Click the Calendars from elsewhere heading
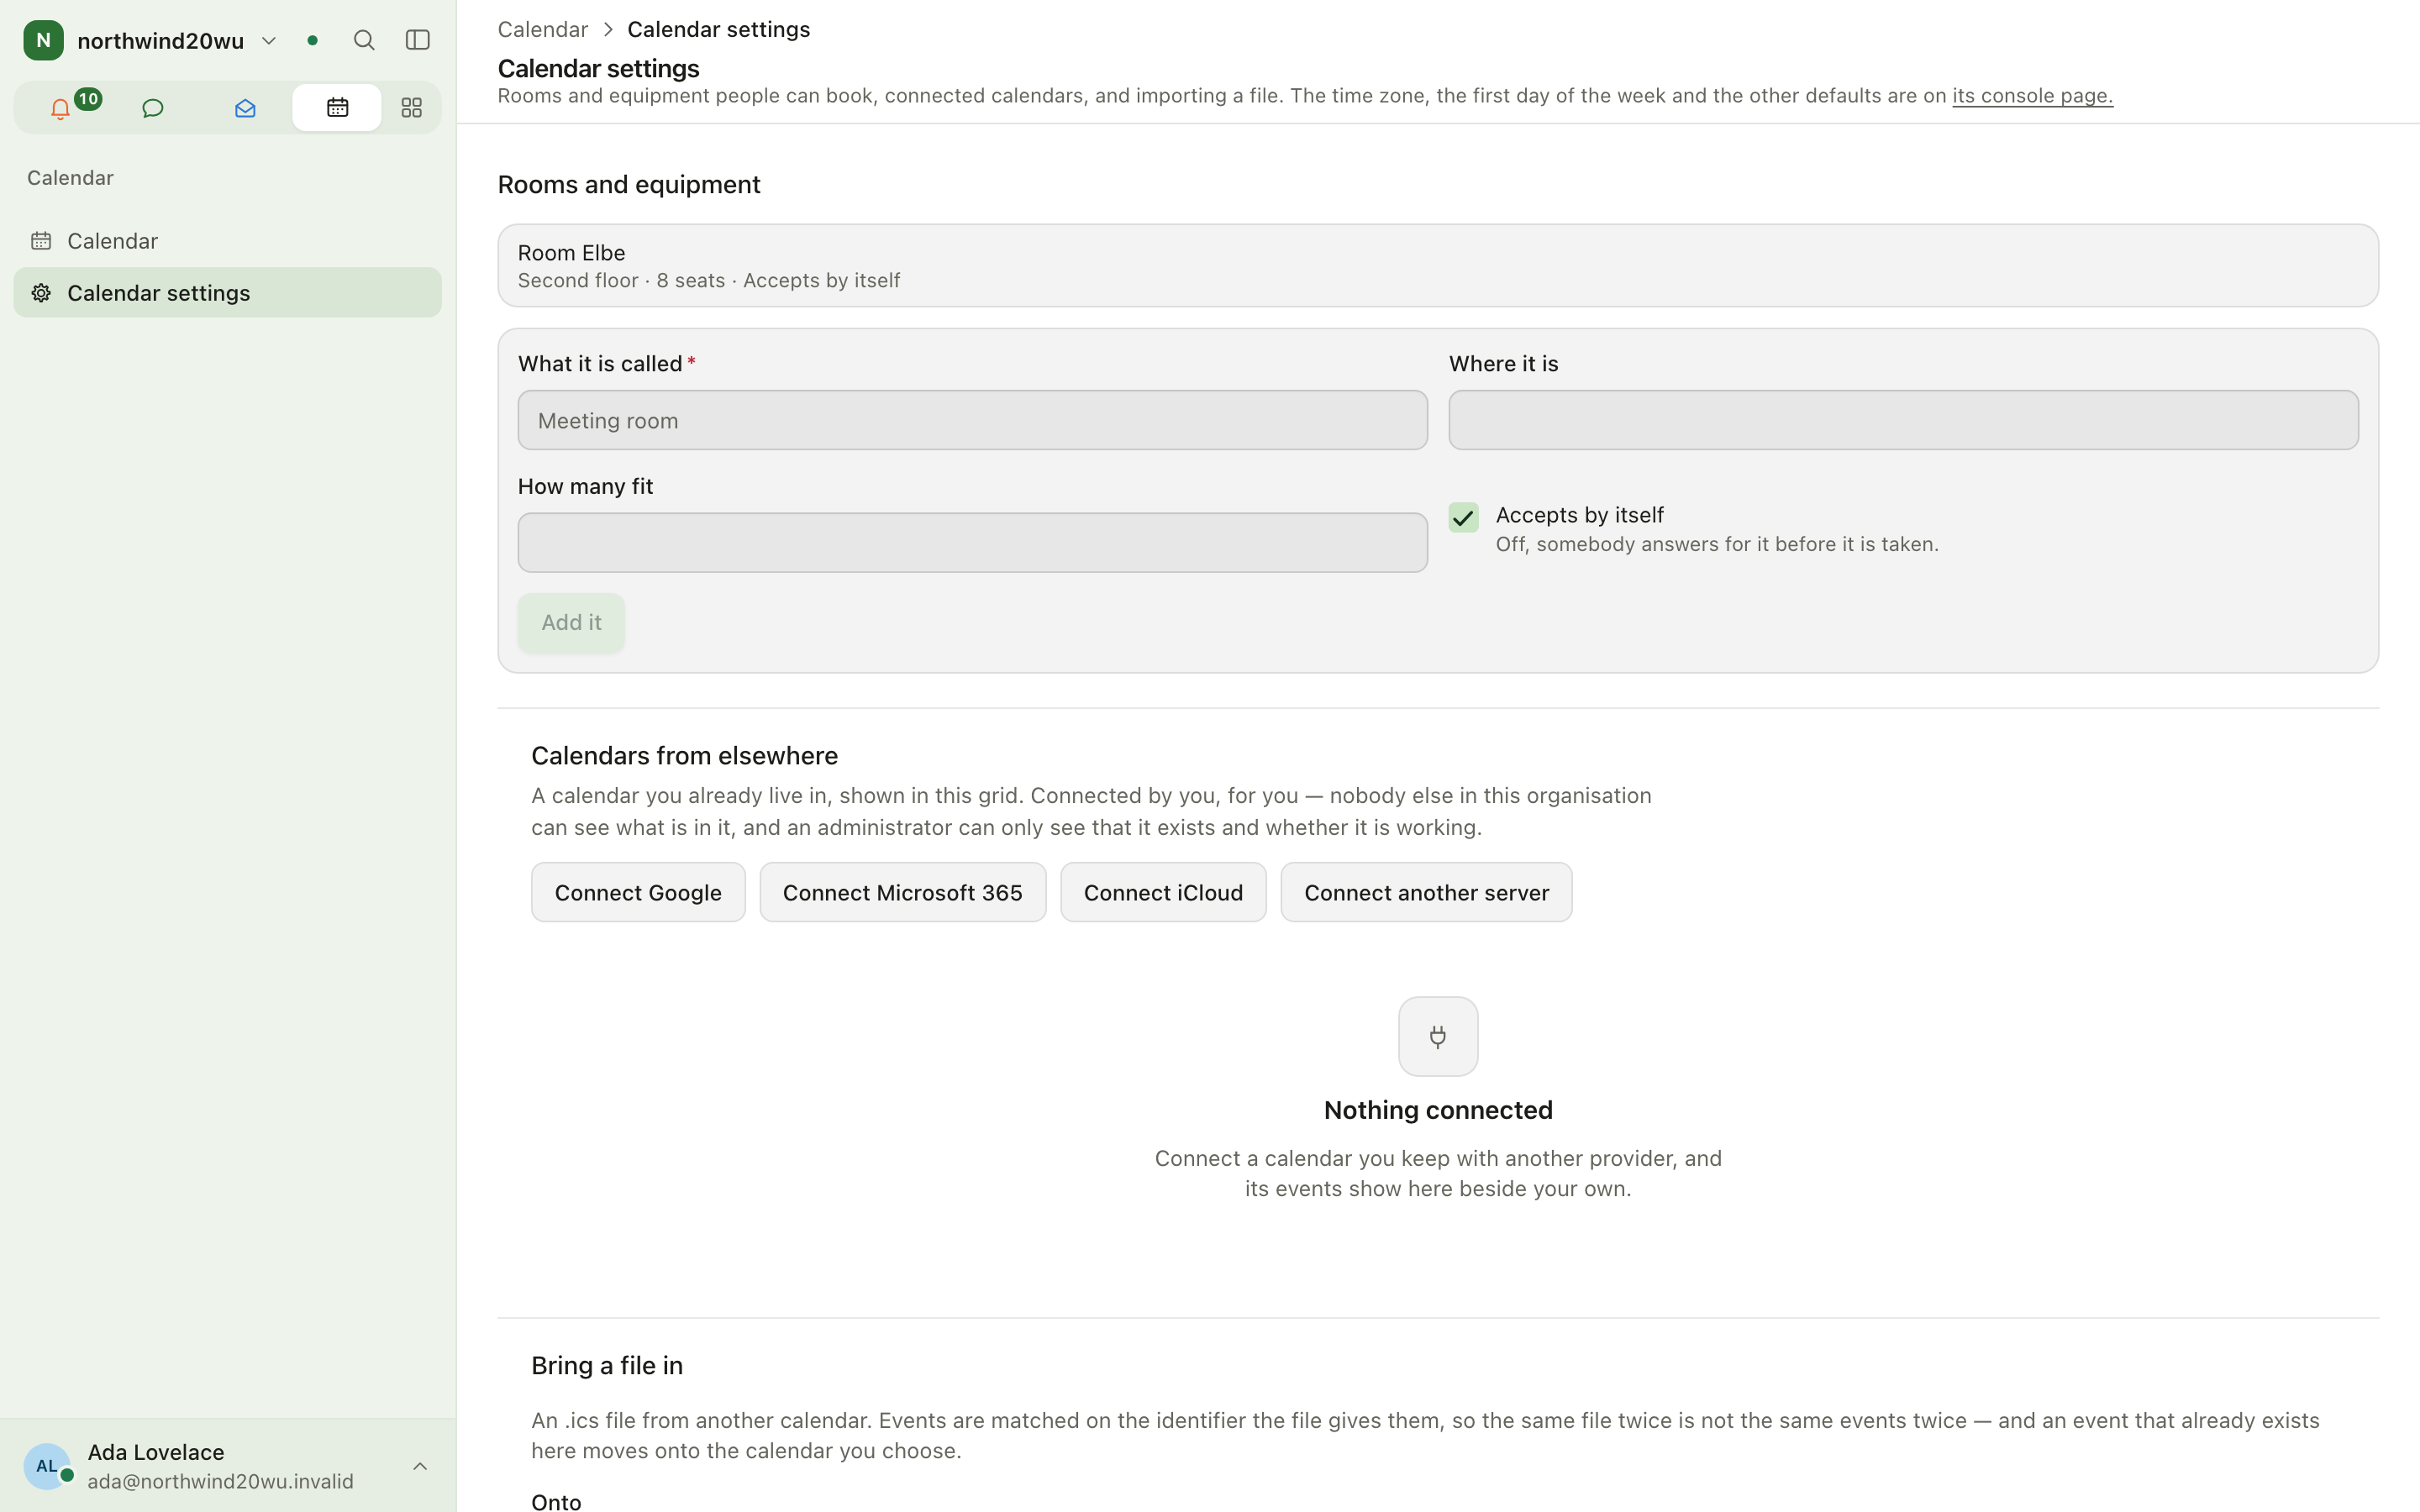2420x1512 pixels. 684,756
